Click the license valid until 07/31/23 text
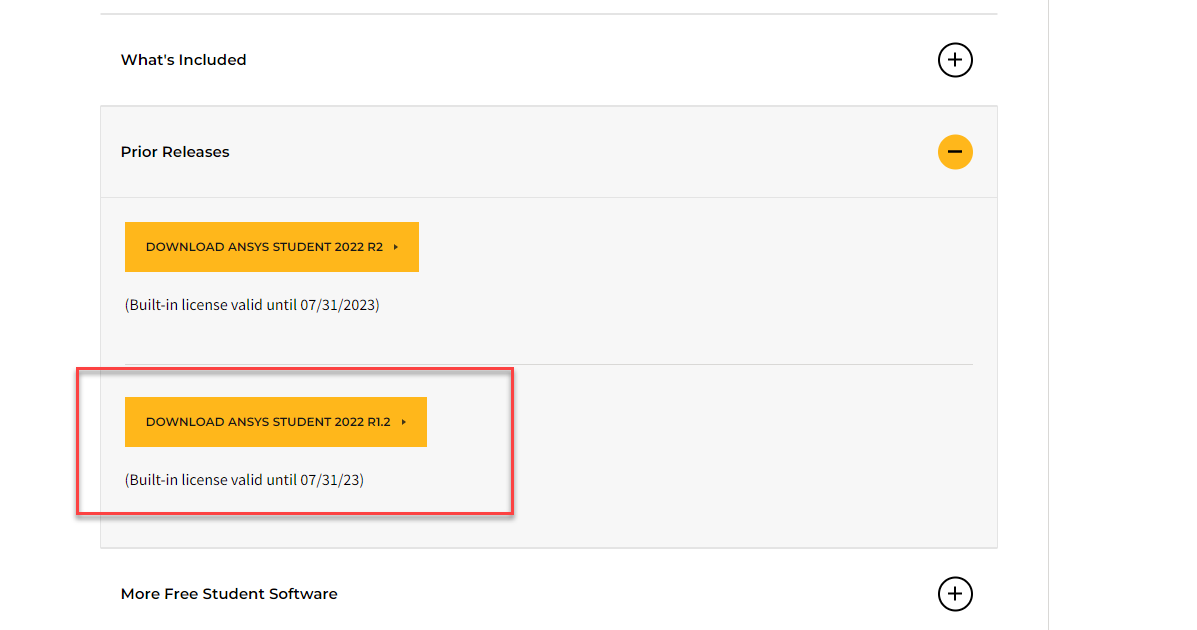The height and width of the screenshot is (630, 1197). pos(244,480)
